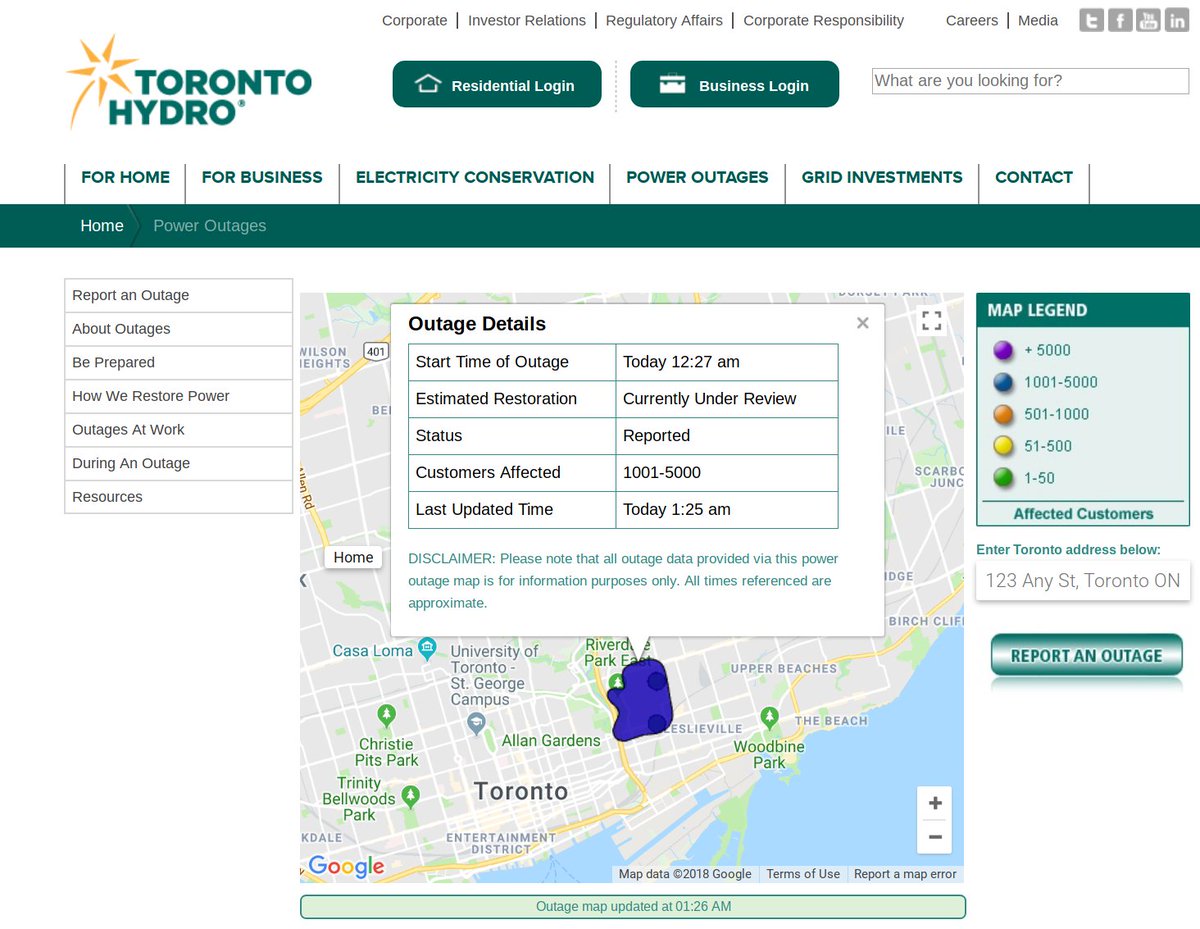The height and width of the screenshot is (929, 1200).
Task: Open Business Login
Action: pos(734,84)
